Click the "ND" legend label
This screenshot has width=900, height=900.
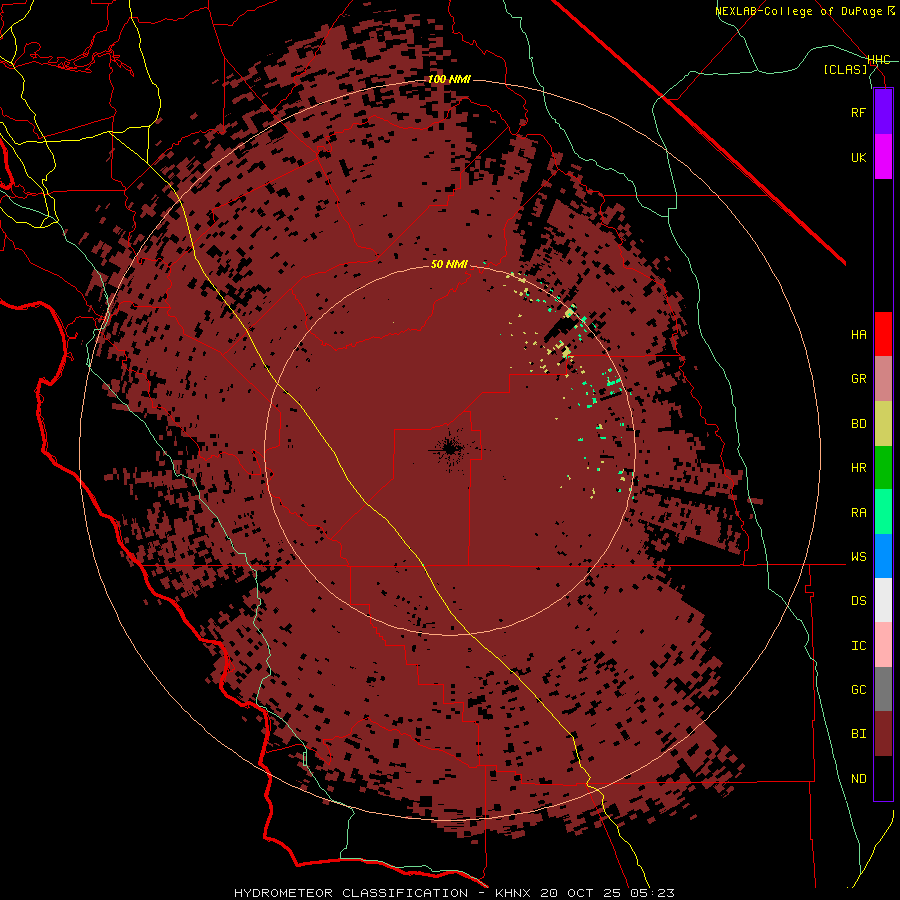coord(858,779)
